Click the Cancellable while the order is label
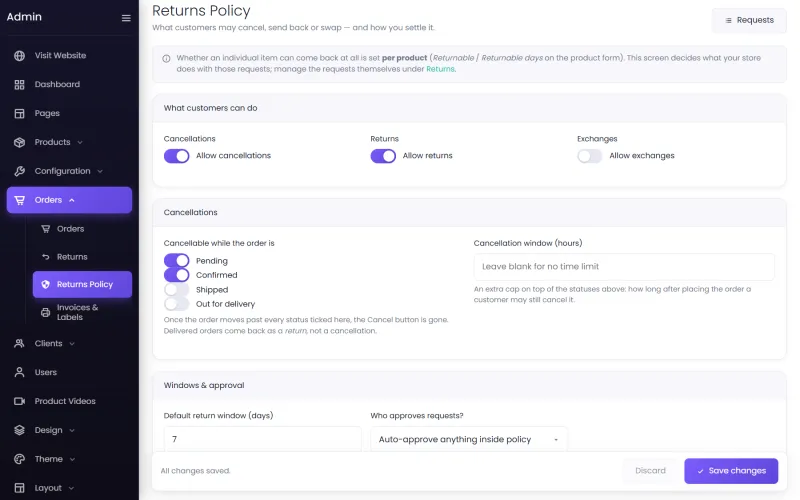800x500 pixels. coord(219,243)
